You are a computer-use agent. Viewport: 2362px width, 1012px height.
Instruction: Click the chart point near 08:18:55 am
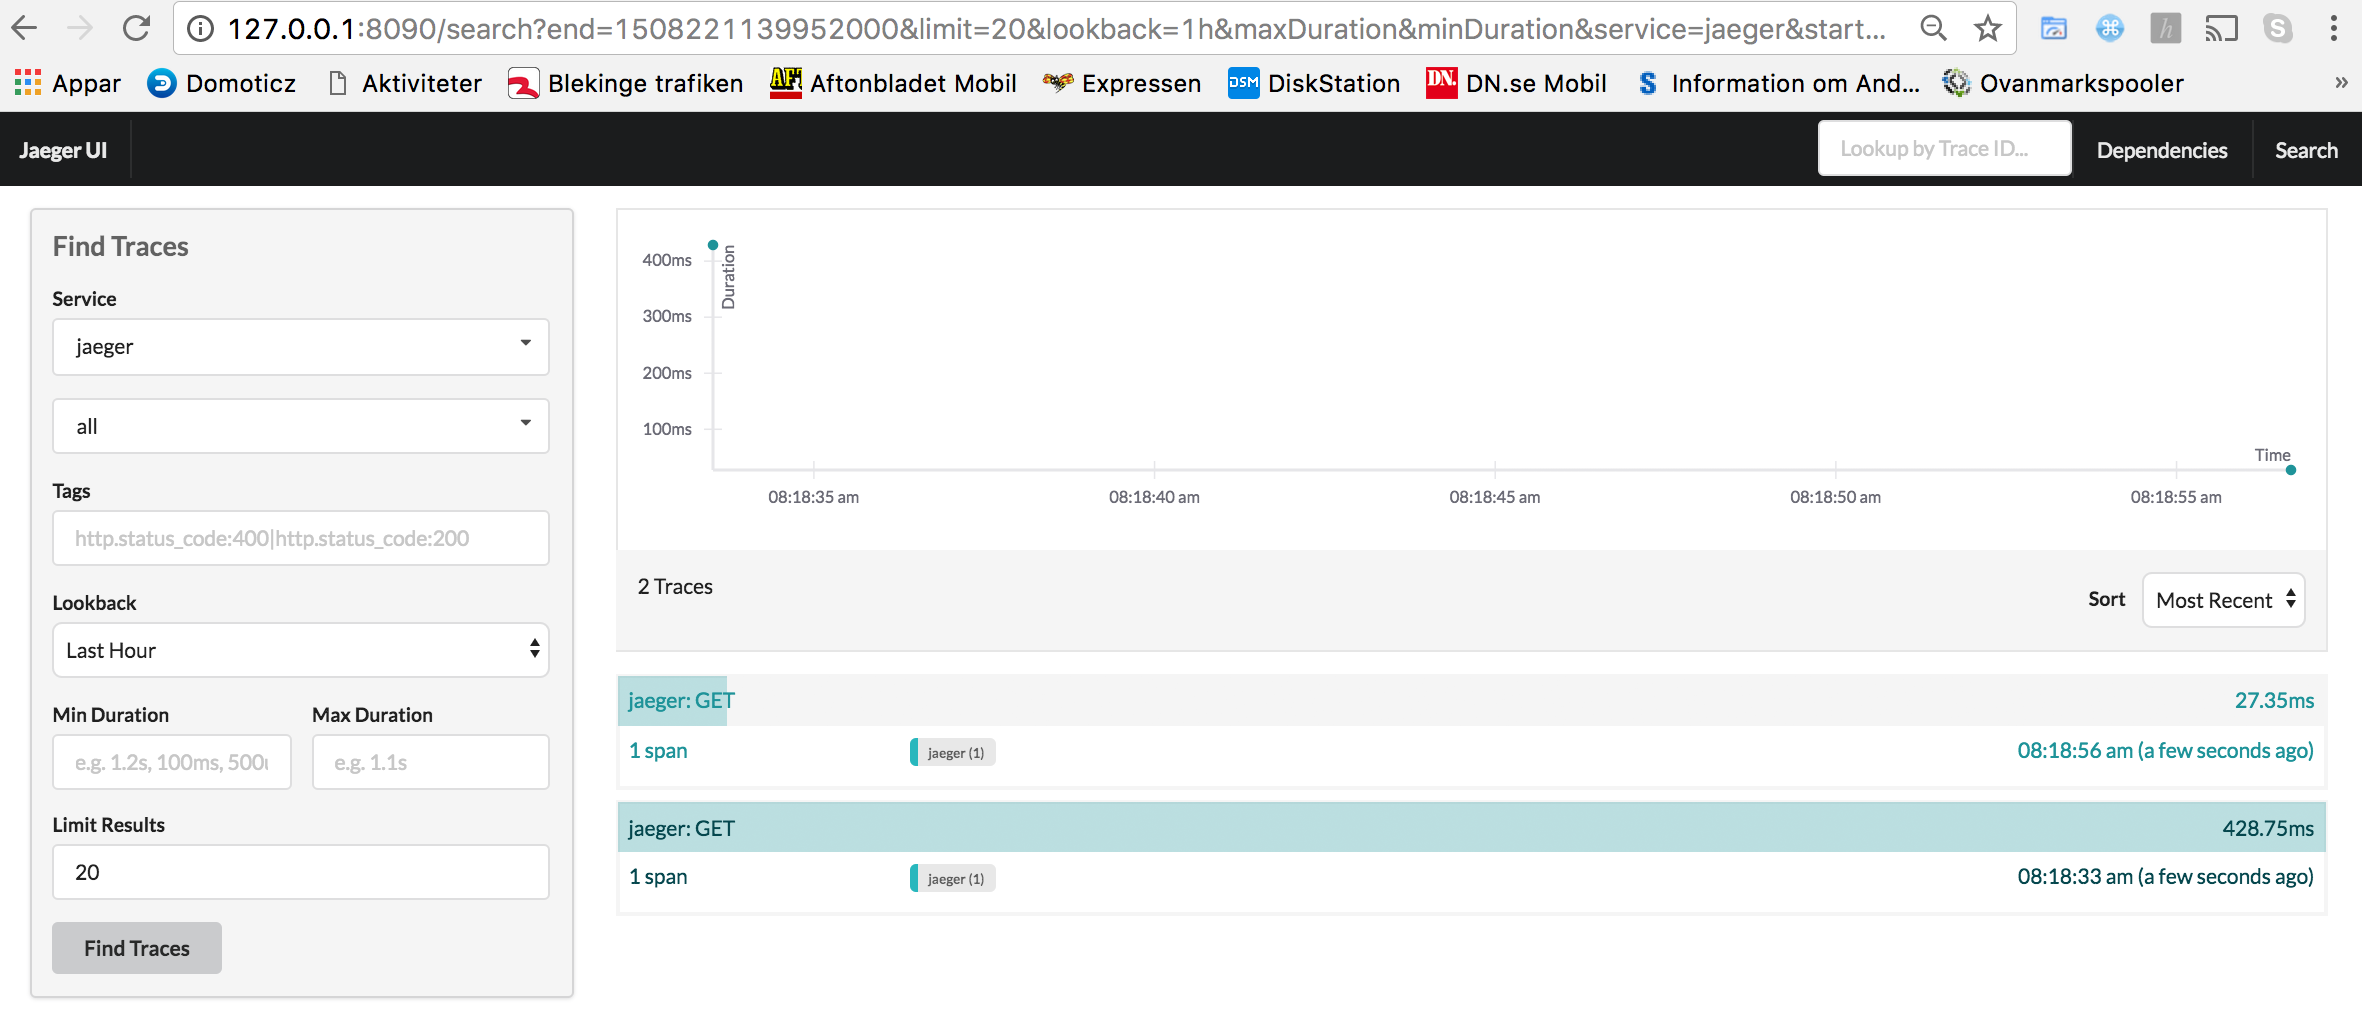pos(2291,470)
